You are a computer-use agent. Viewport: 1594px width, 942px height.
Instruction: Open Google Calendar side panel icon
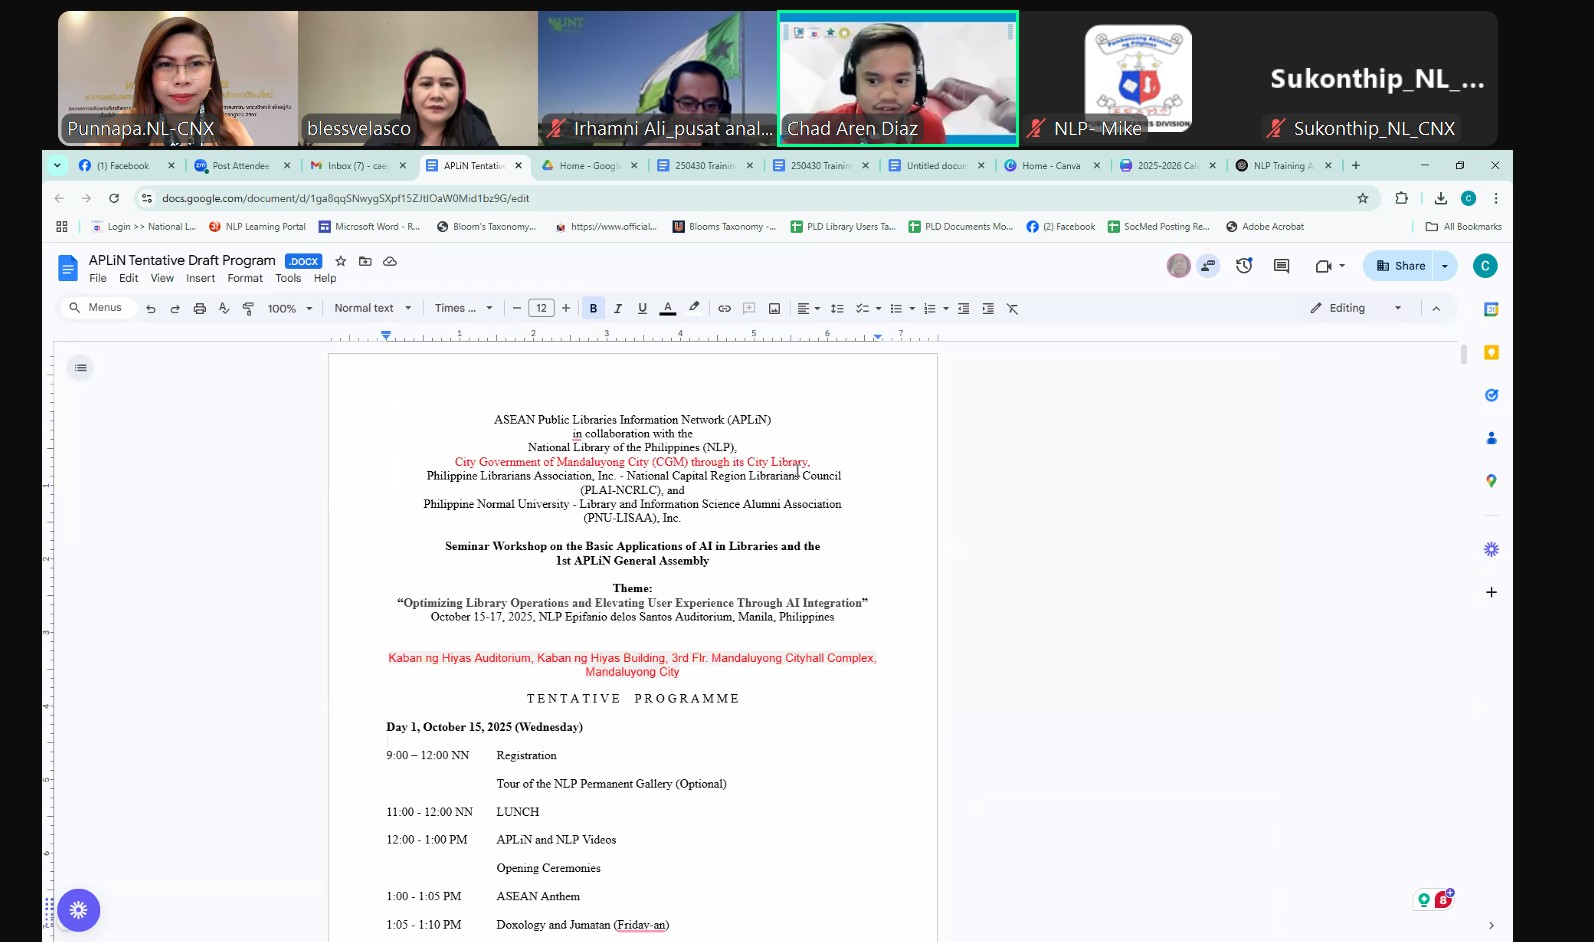pyautogui.click(x=1491, y=310)
